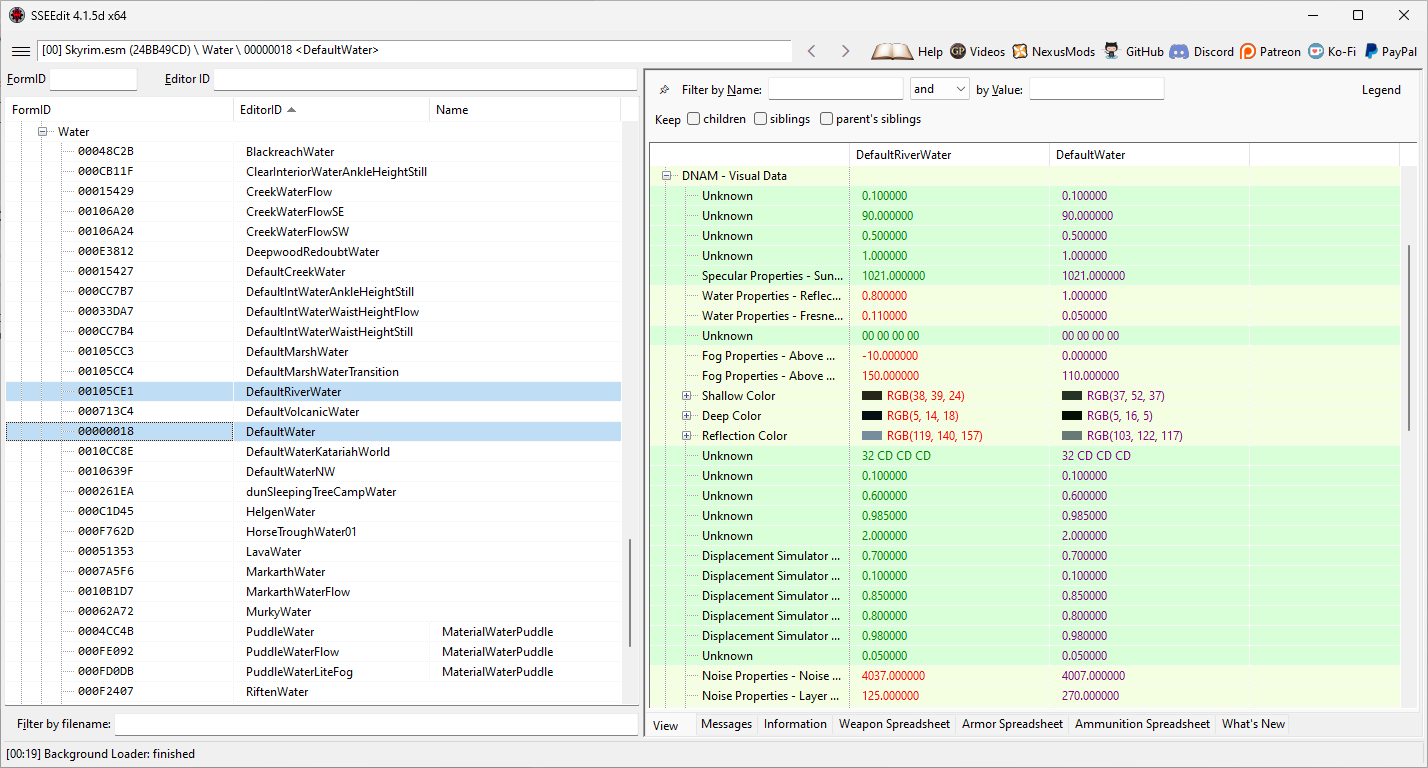Open the Weapon Spreadsheet tab
The image size is (1428, 768).
[894, 724]
